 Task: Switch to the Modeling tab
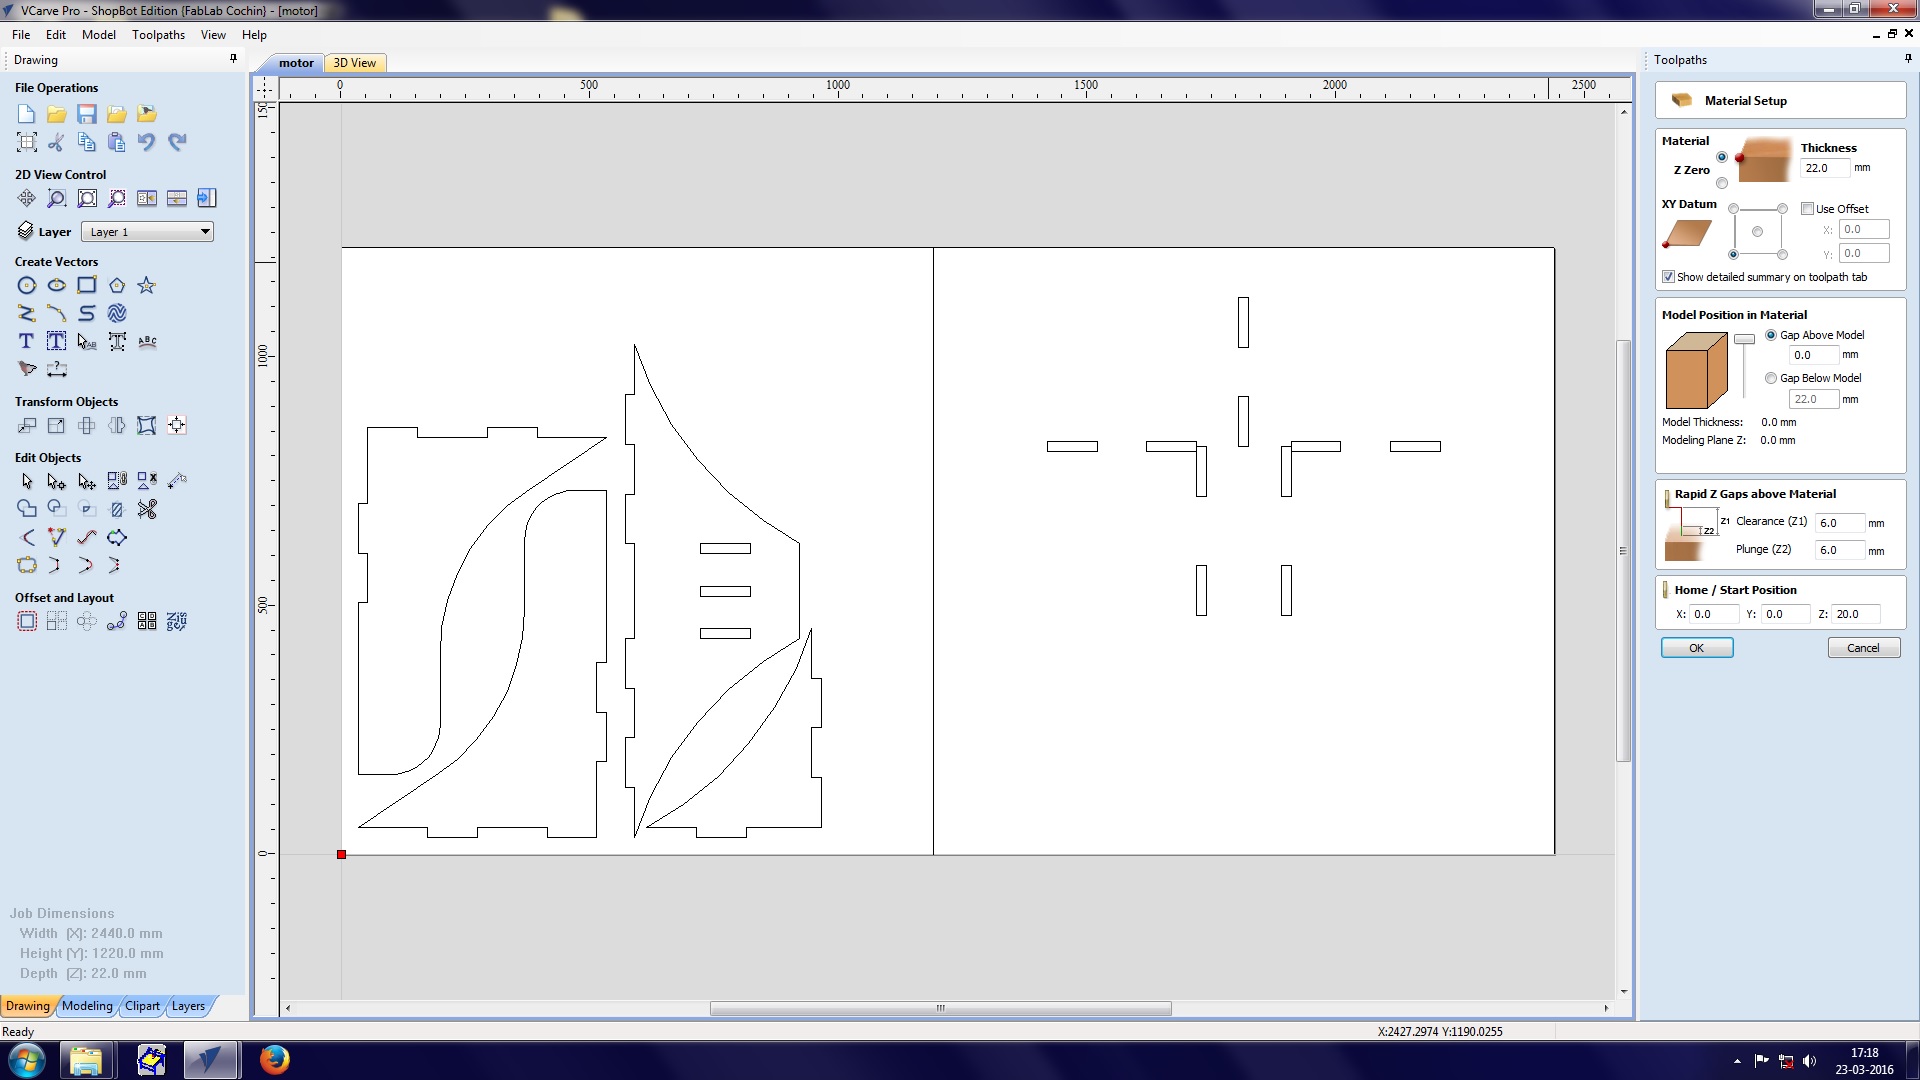(88, 1006)
